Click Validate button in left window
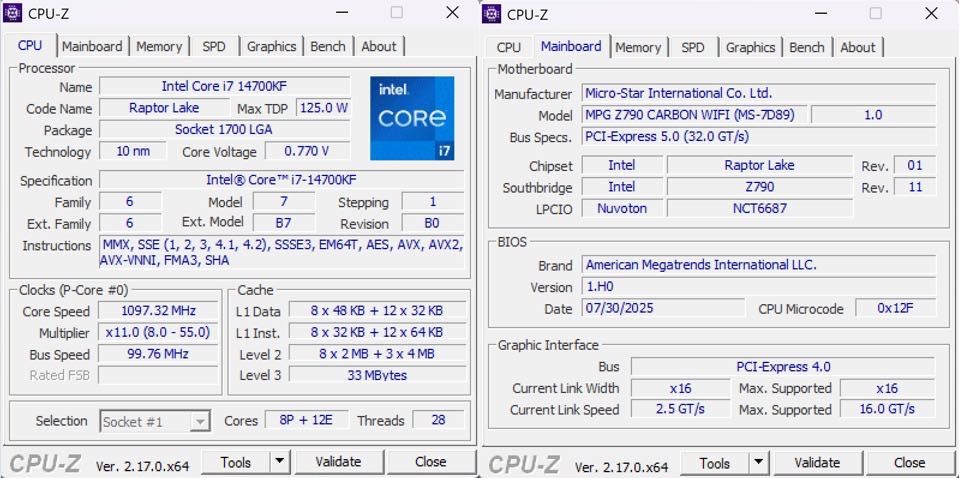The height and width of the screenshot is (478, 960). (338, 462)
